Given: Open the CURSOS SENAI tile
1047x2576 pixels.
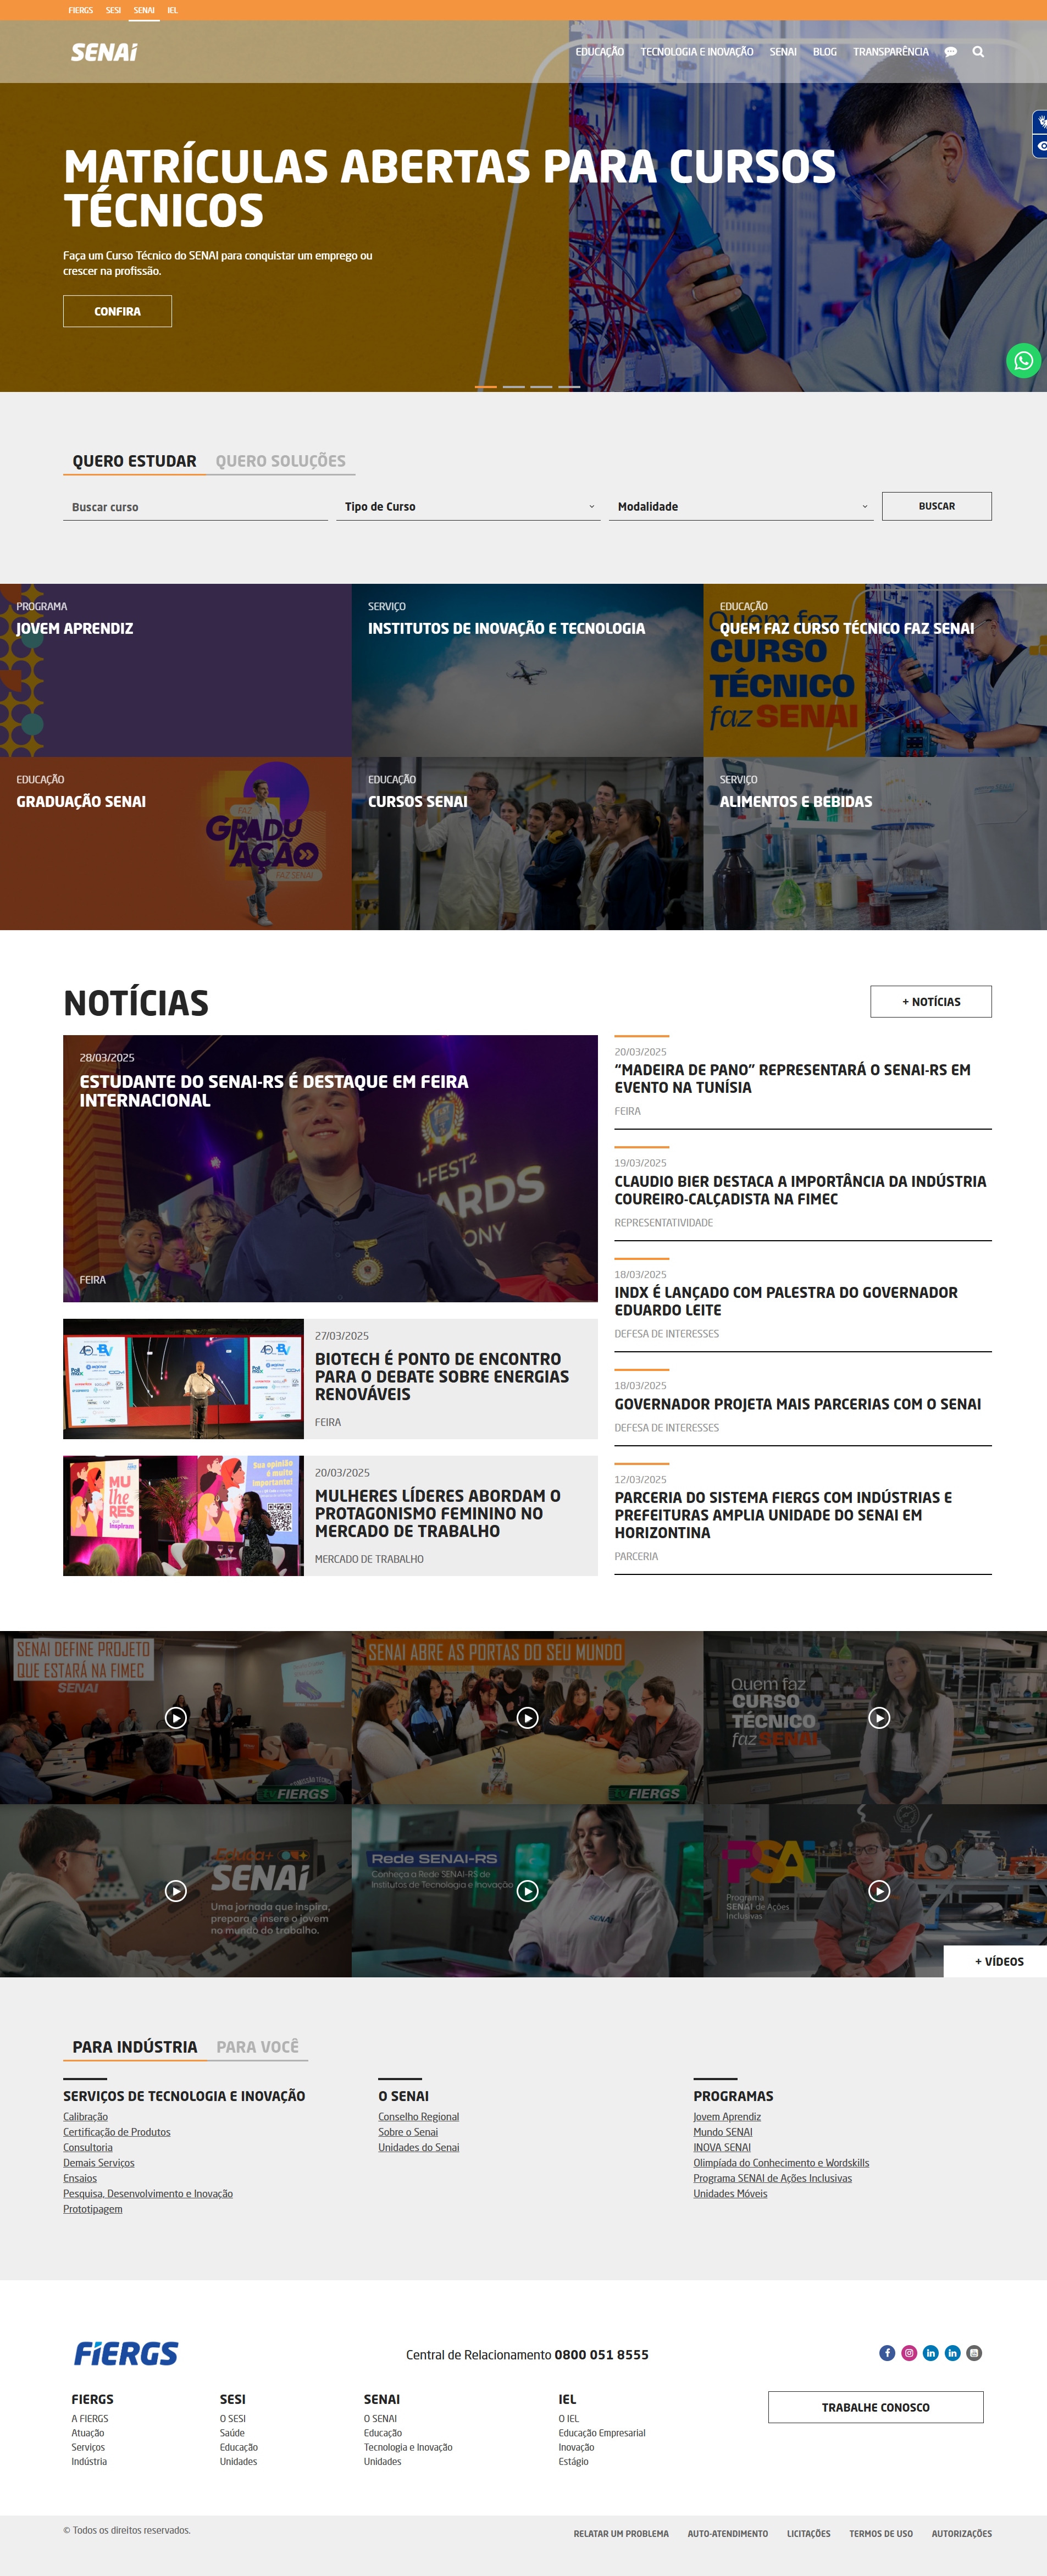Looking at the screenshot, I should pyautogui.click(x=527, y=843).
